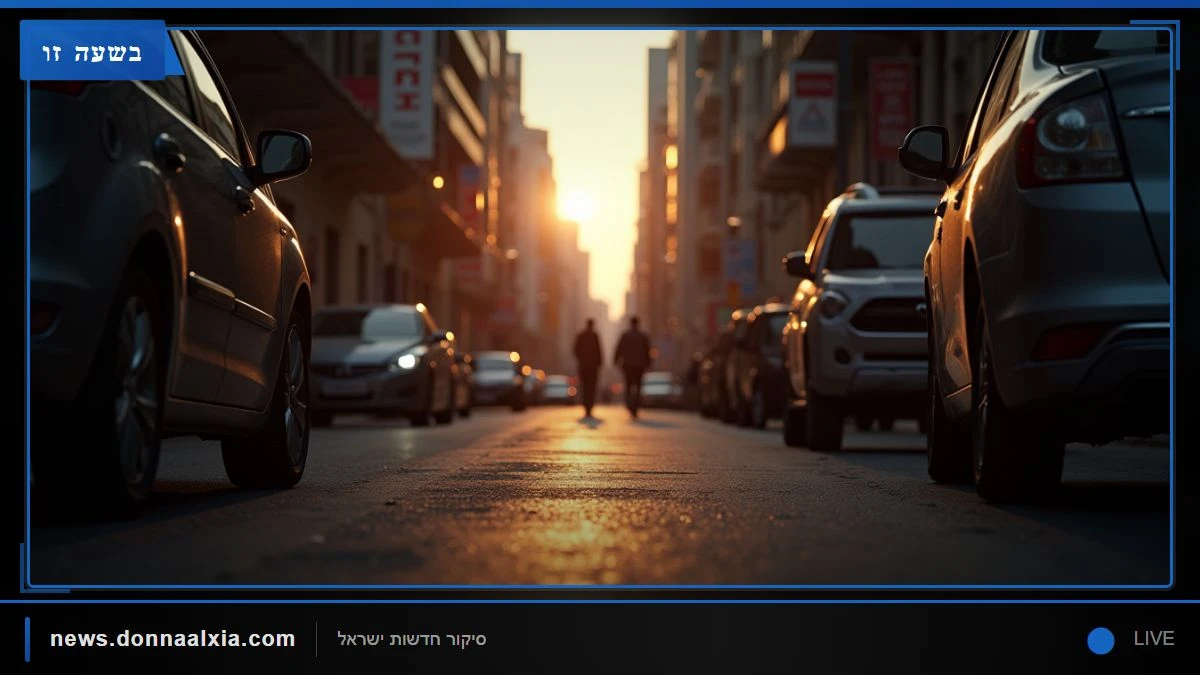Open the news.donnaalxia.com link

(173, 639)
